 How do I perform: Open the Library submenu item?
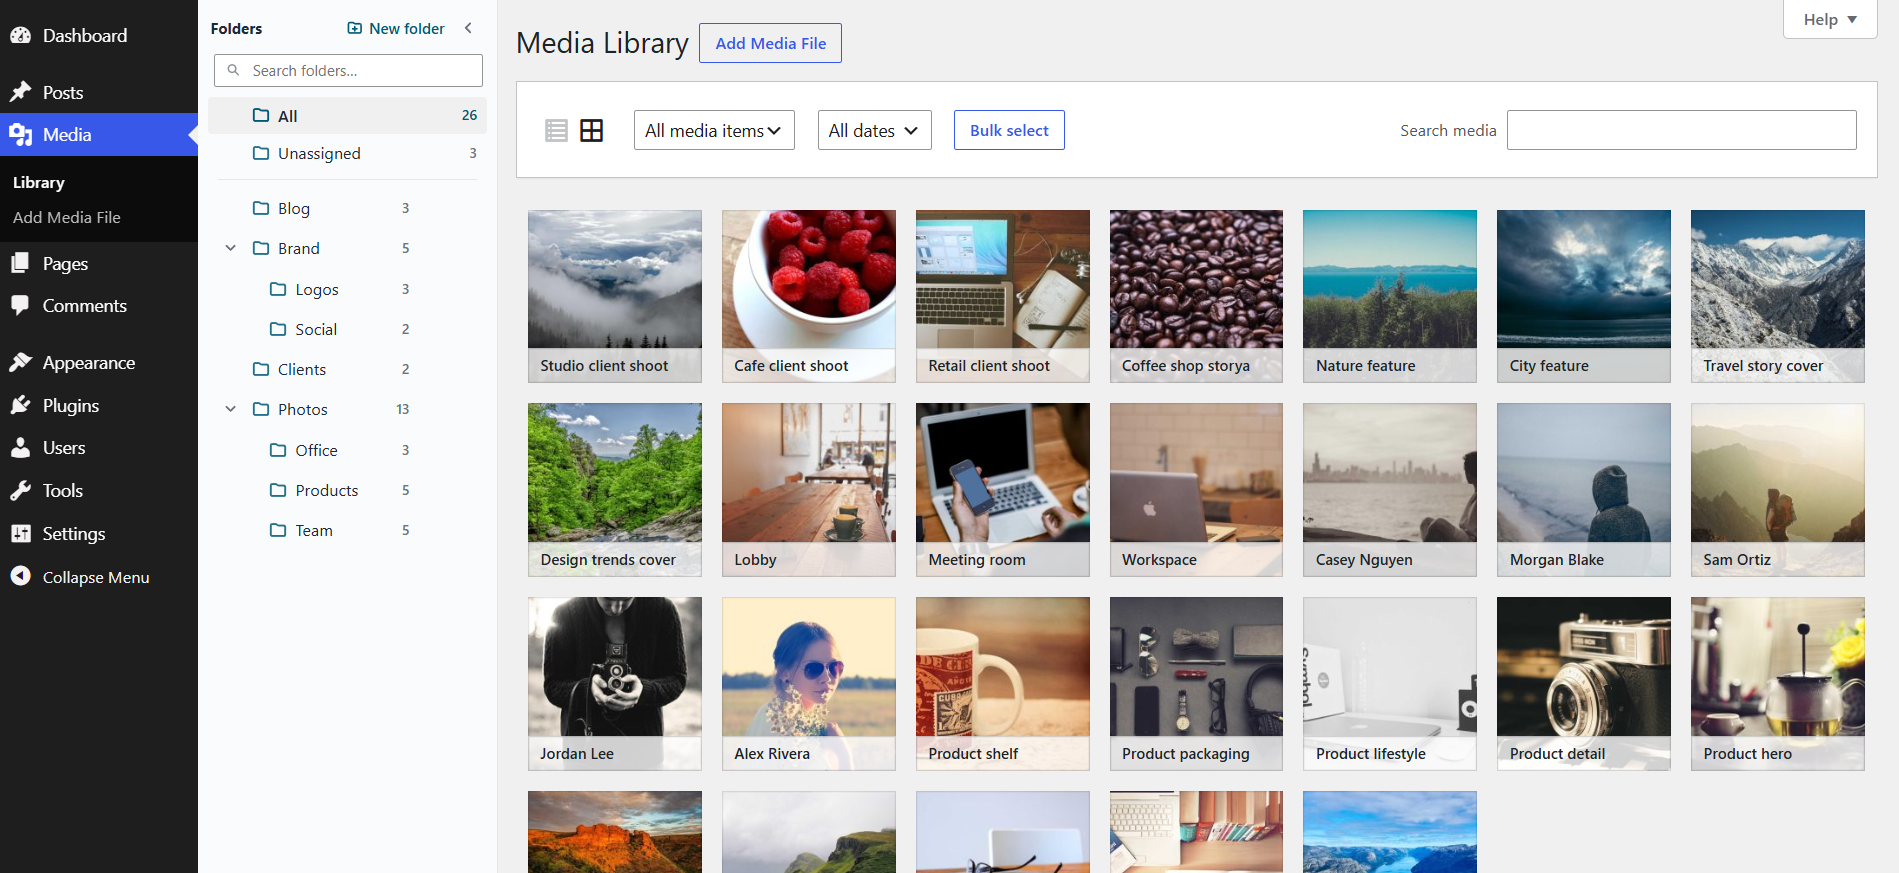[39, 182]
